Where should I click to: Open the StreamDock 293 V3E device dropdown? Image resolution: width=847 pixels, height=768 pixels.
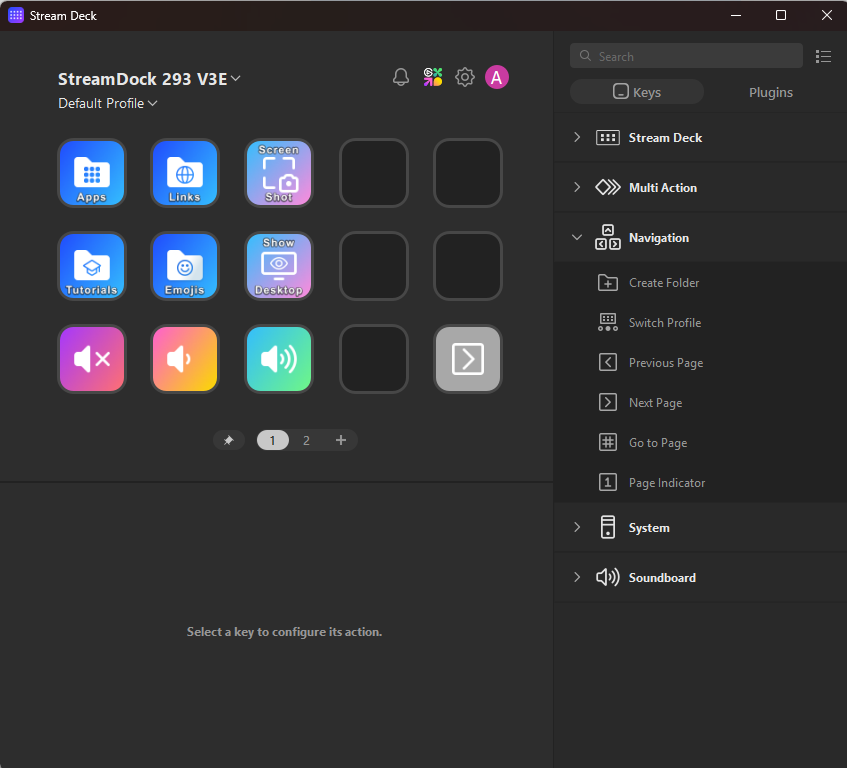[x=149, y=79]
